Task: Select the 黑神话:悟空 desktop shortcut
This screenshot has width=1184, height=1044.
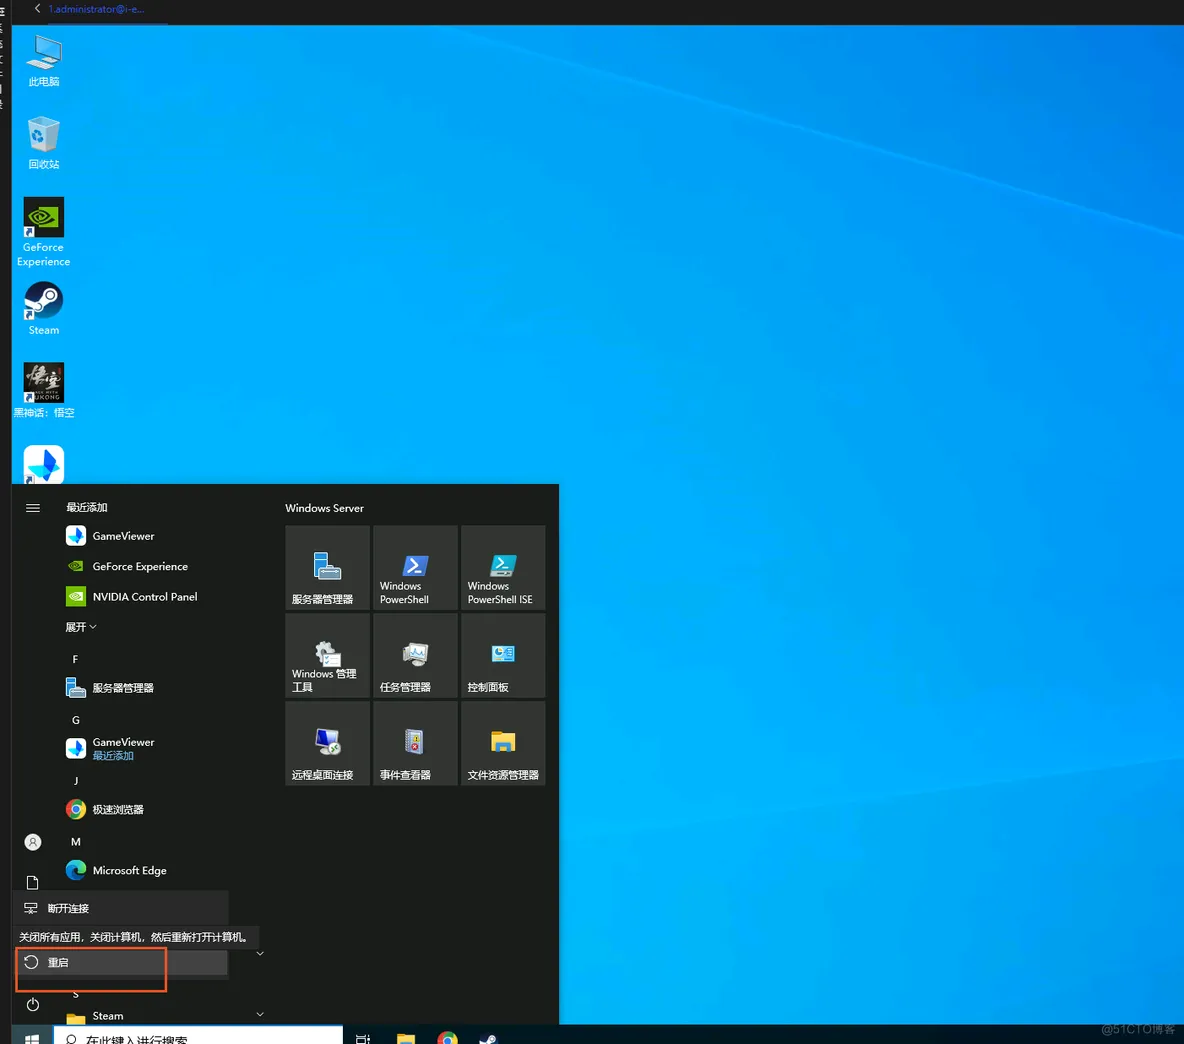Action: (x=44, y=390)
